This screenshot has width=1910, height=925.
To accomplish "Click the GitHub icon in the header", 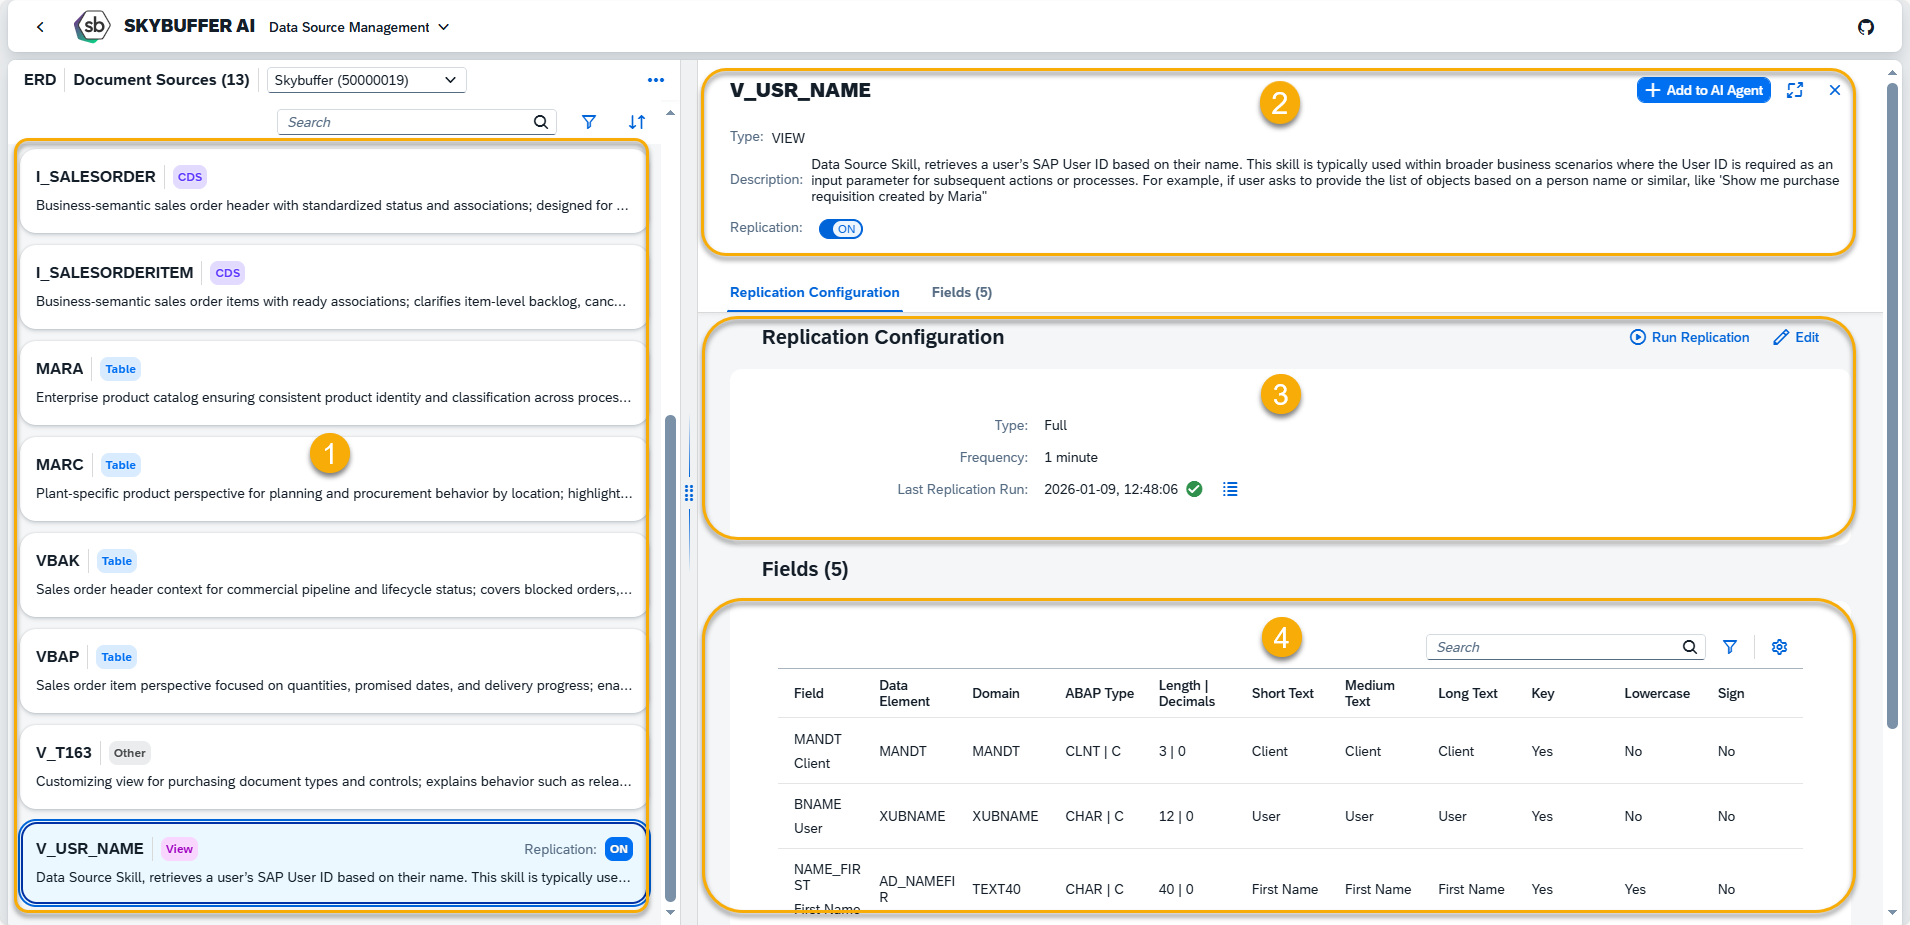I will pyautogui.click(x=1866, y=27).
